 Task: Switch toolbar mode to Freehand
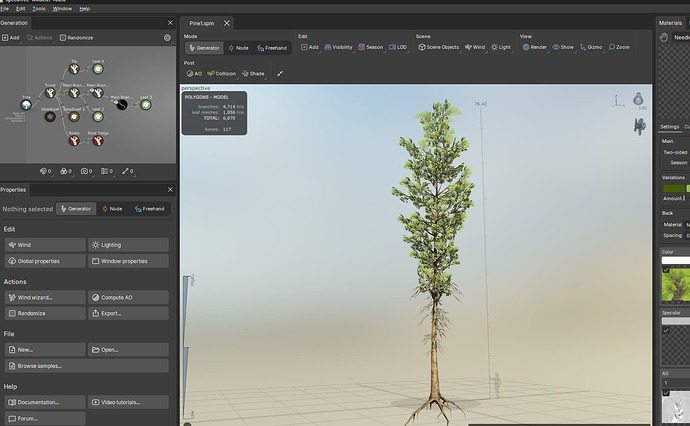point(272,48)
